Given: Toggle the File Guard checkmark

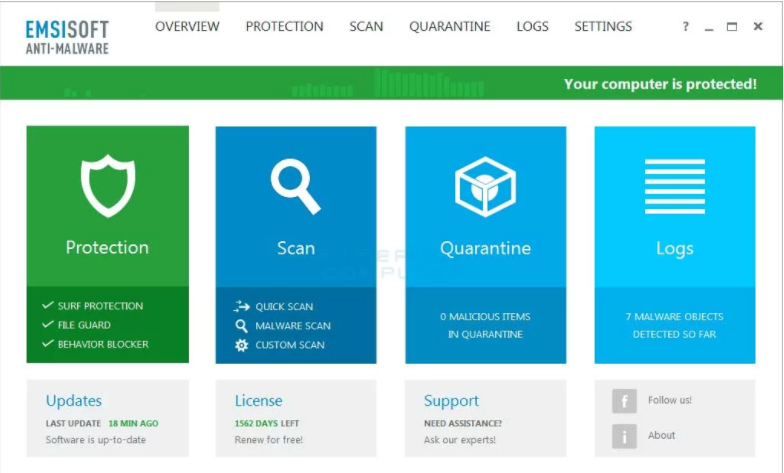Looking at the screenshot, I should [x=48, y=324].
